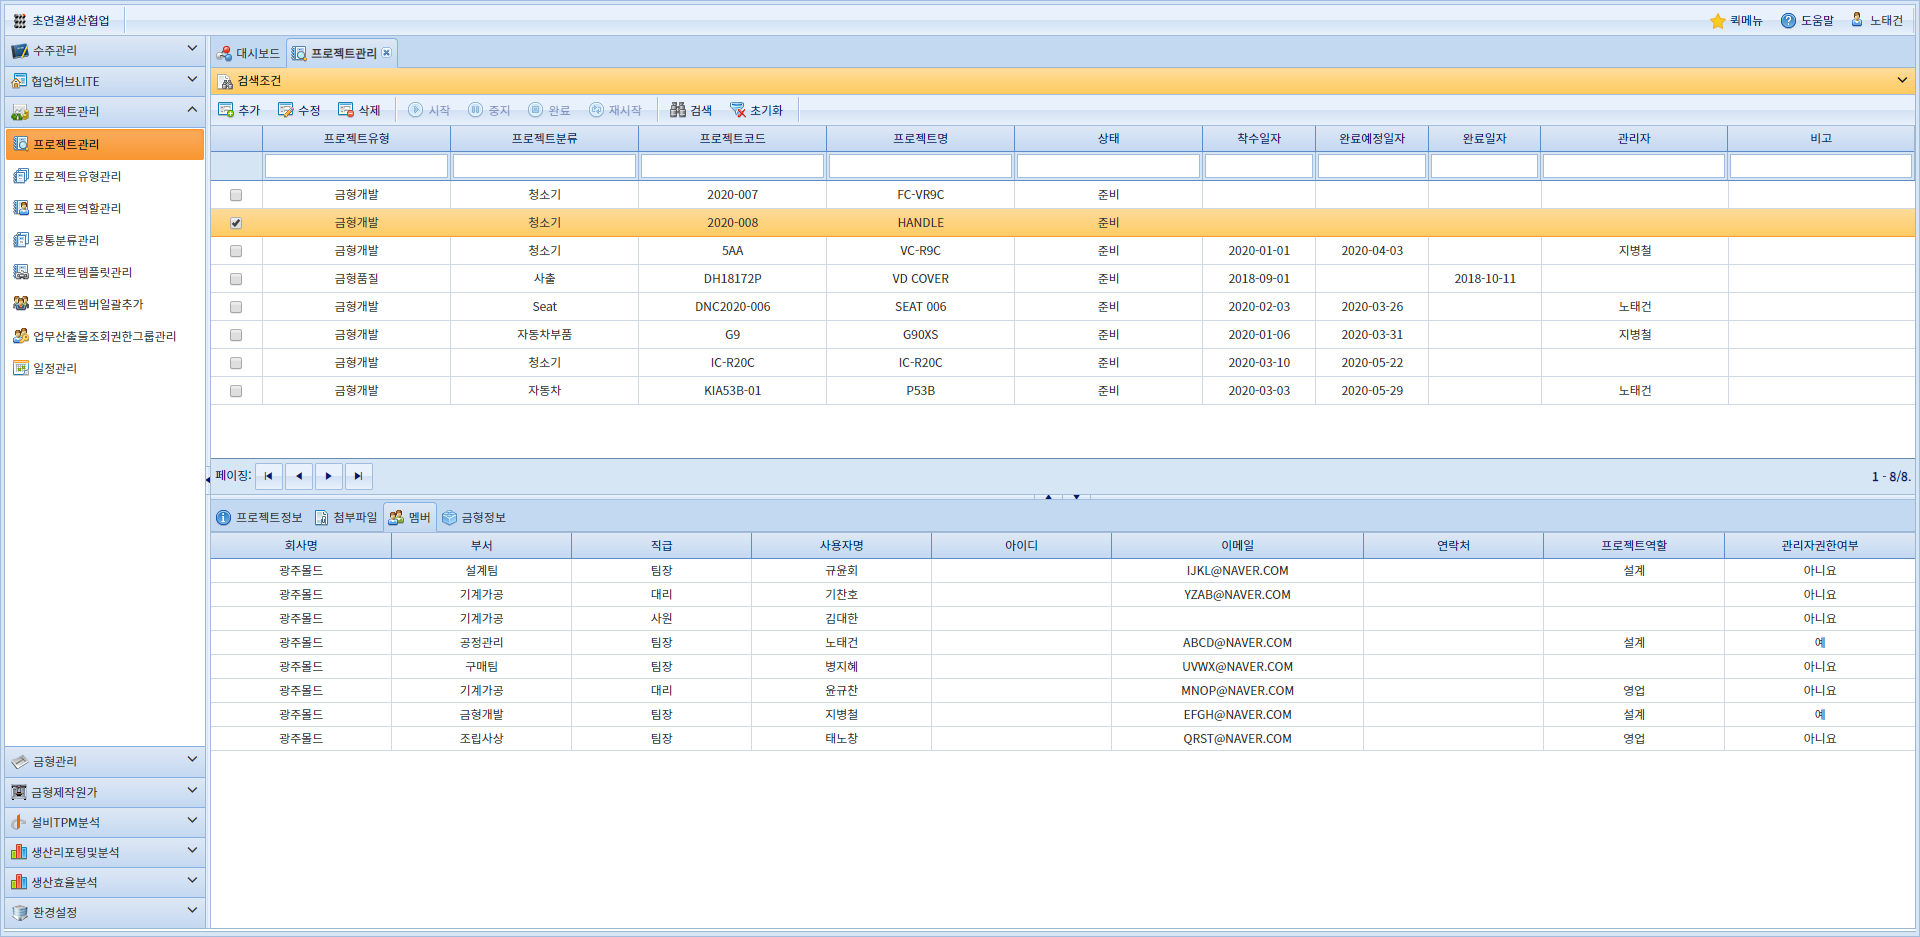
Task: Go to next page of list
Action: 329,476
